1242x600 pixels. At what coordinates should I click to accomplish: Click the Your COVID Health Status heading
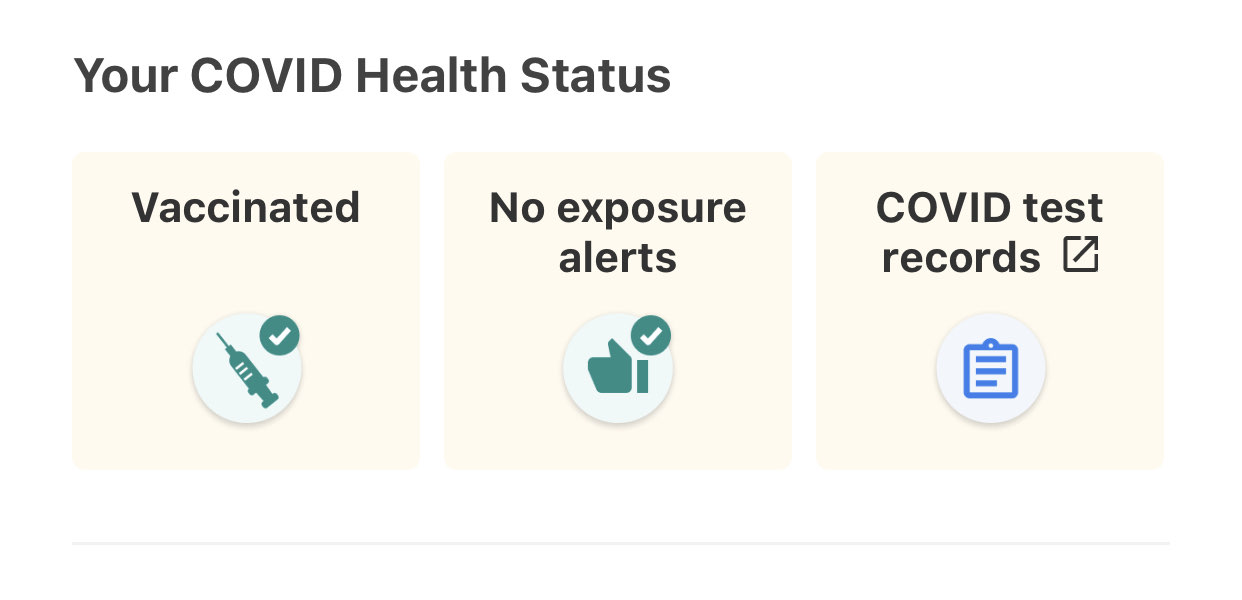372,76
